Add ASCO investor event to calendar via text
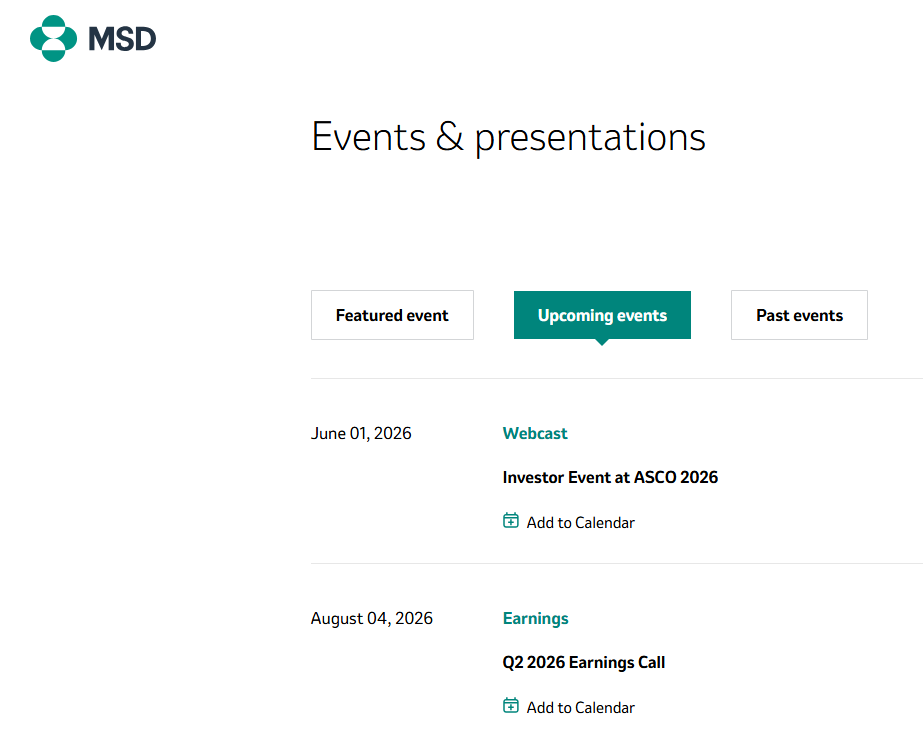Image resolution: width=923 pixels, height=743 pixels. tap(580, 523)
